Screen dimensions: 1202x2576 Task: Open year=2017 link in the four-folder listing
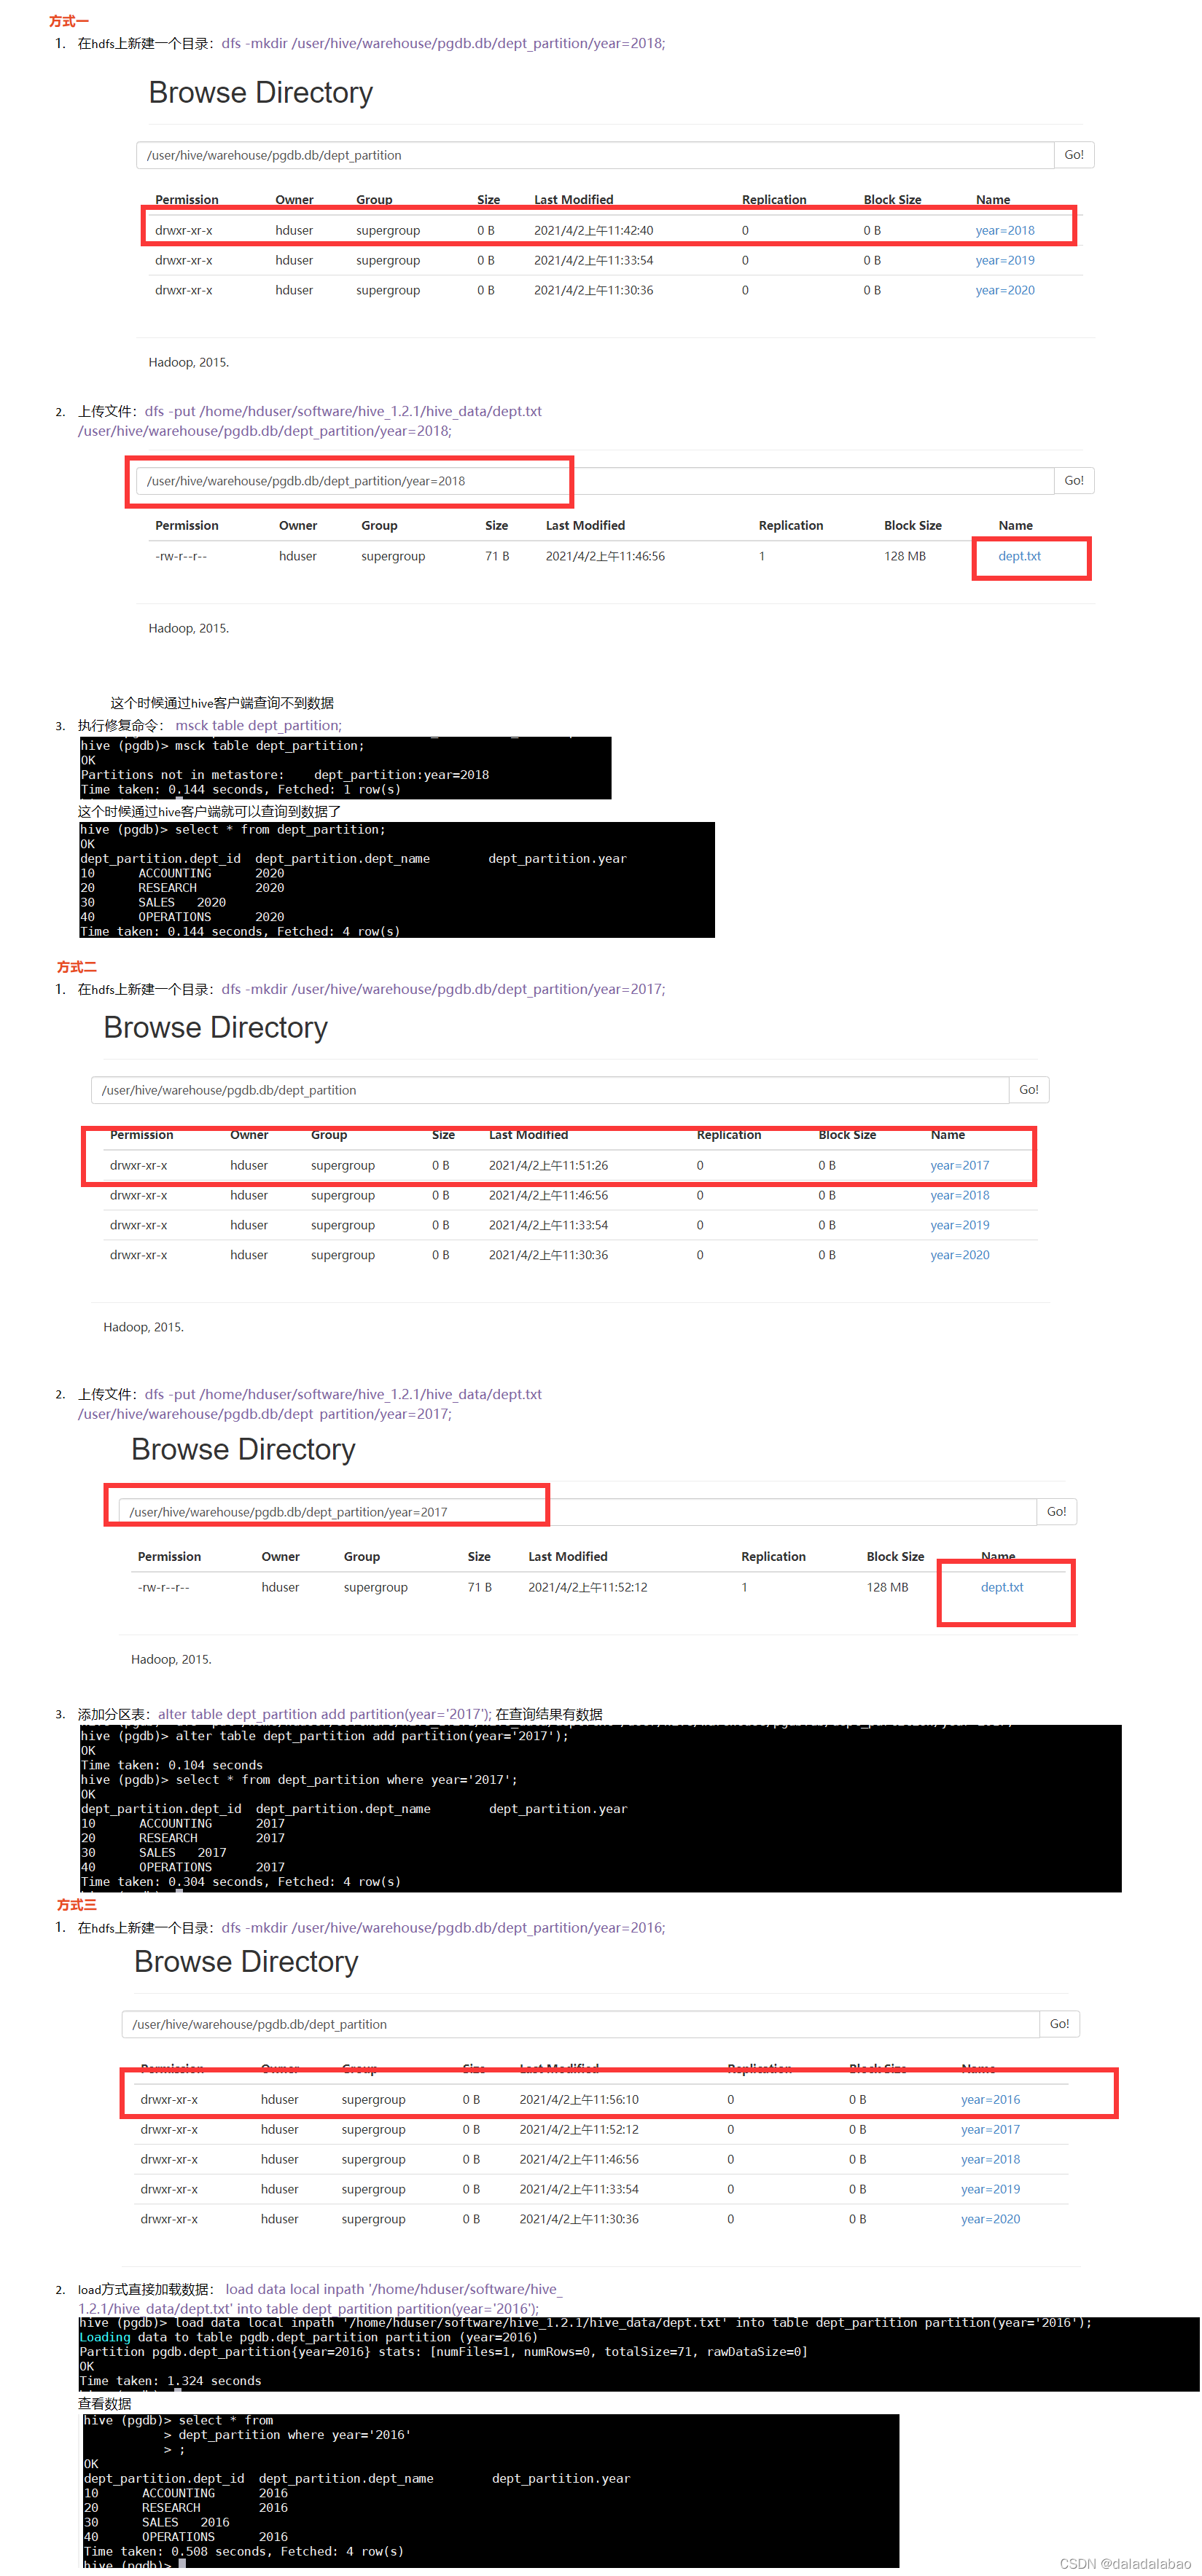click(960, 1165)
